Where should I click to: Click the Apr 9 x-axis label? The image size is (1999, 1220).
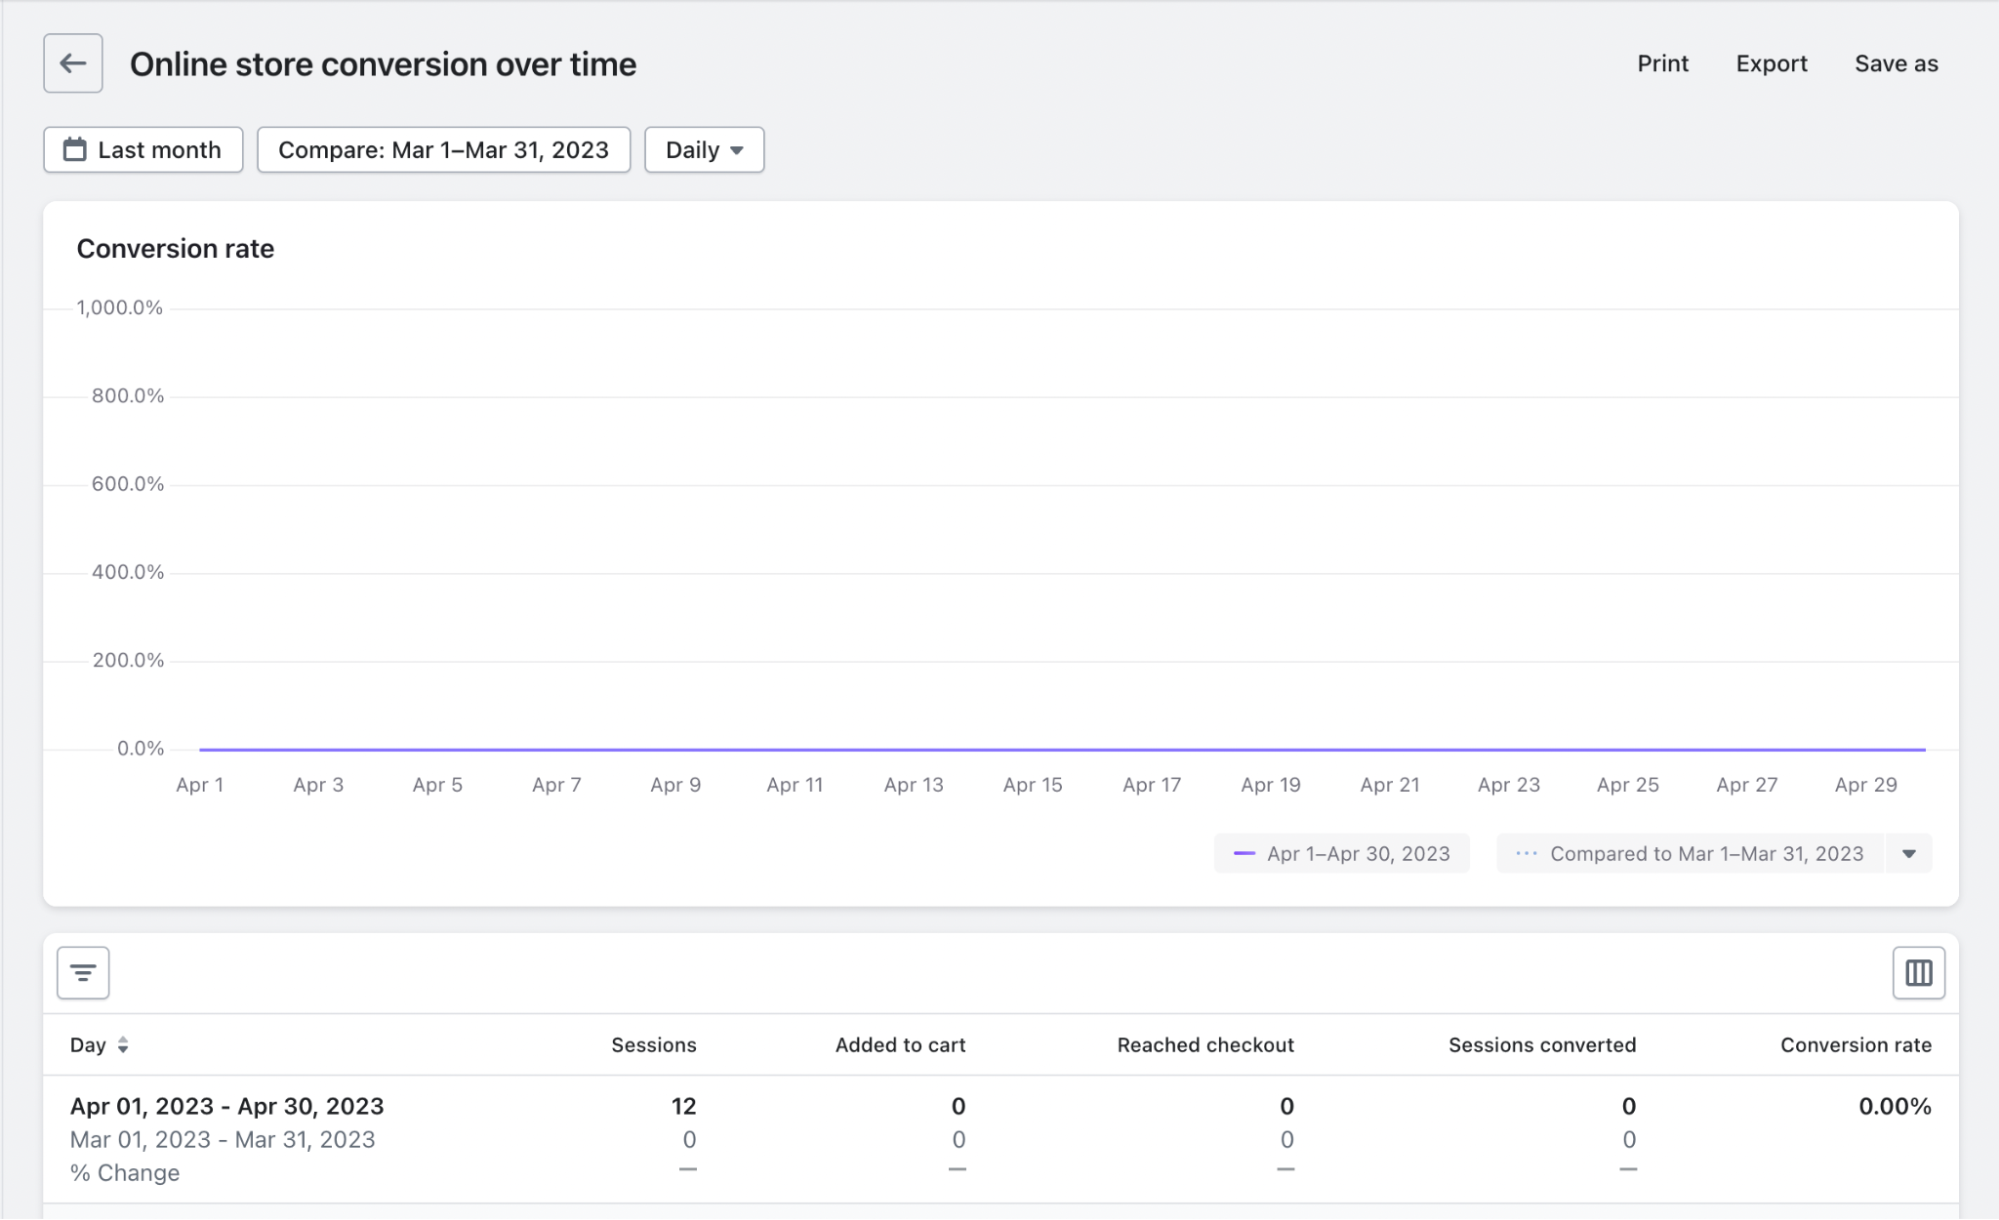point(675,785)
